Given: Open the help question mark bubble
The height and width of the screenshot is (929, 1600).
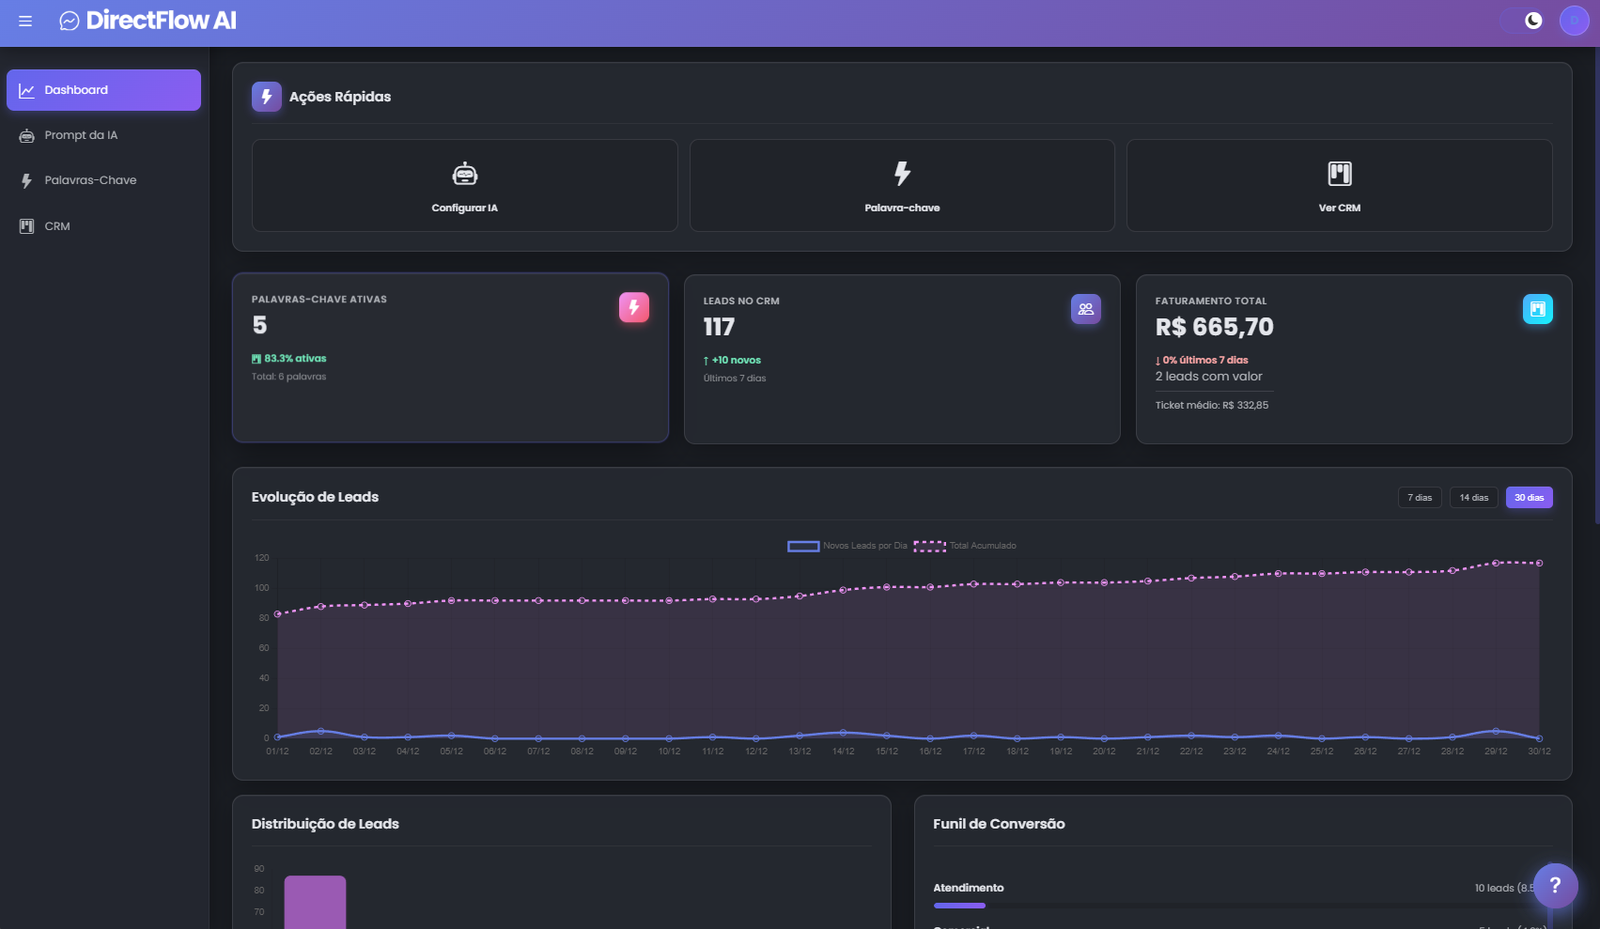Looking at the screenshot, I should [x=1555, y=885].
